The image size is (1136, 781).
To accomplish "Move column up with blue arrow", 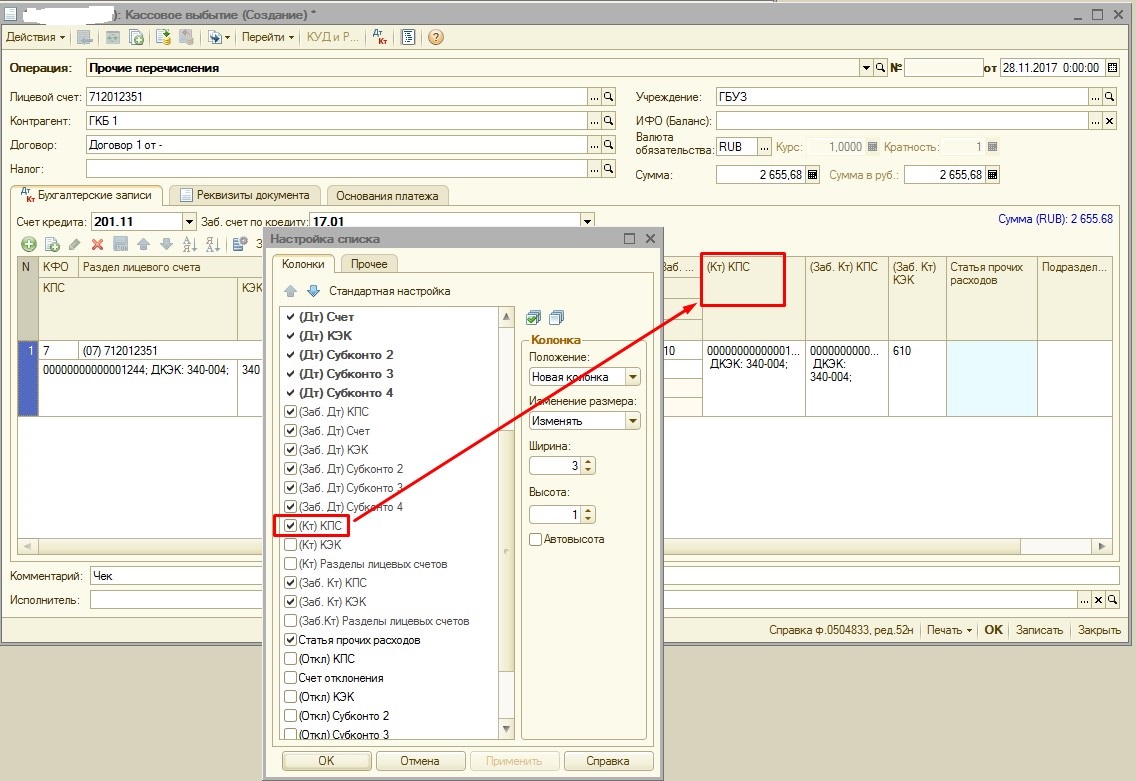I will point(290,291).
